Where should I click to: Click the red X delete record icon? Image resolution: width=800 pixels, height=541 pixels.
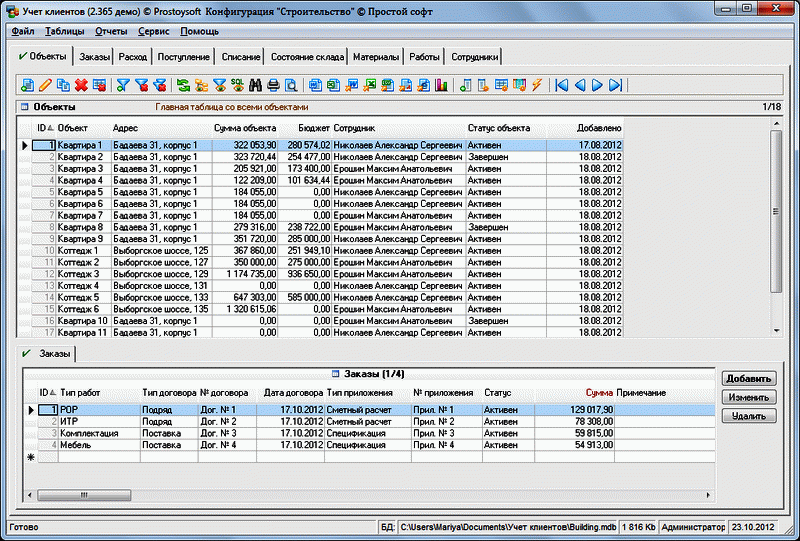(x=81, y=85)
